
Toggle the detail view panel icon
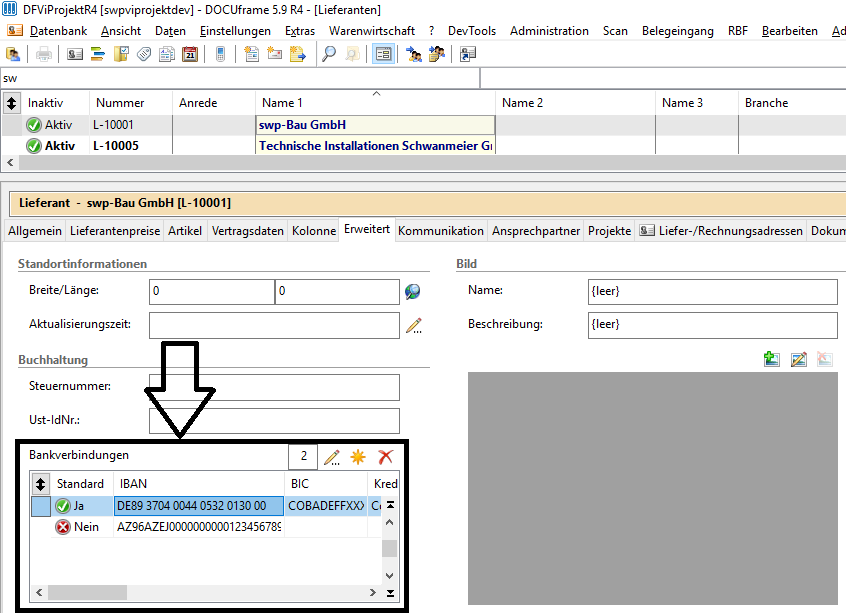coord(383,54)
